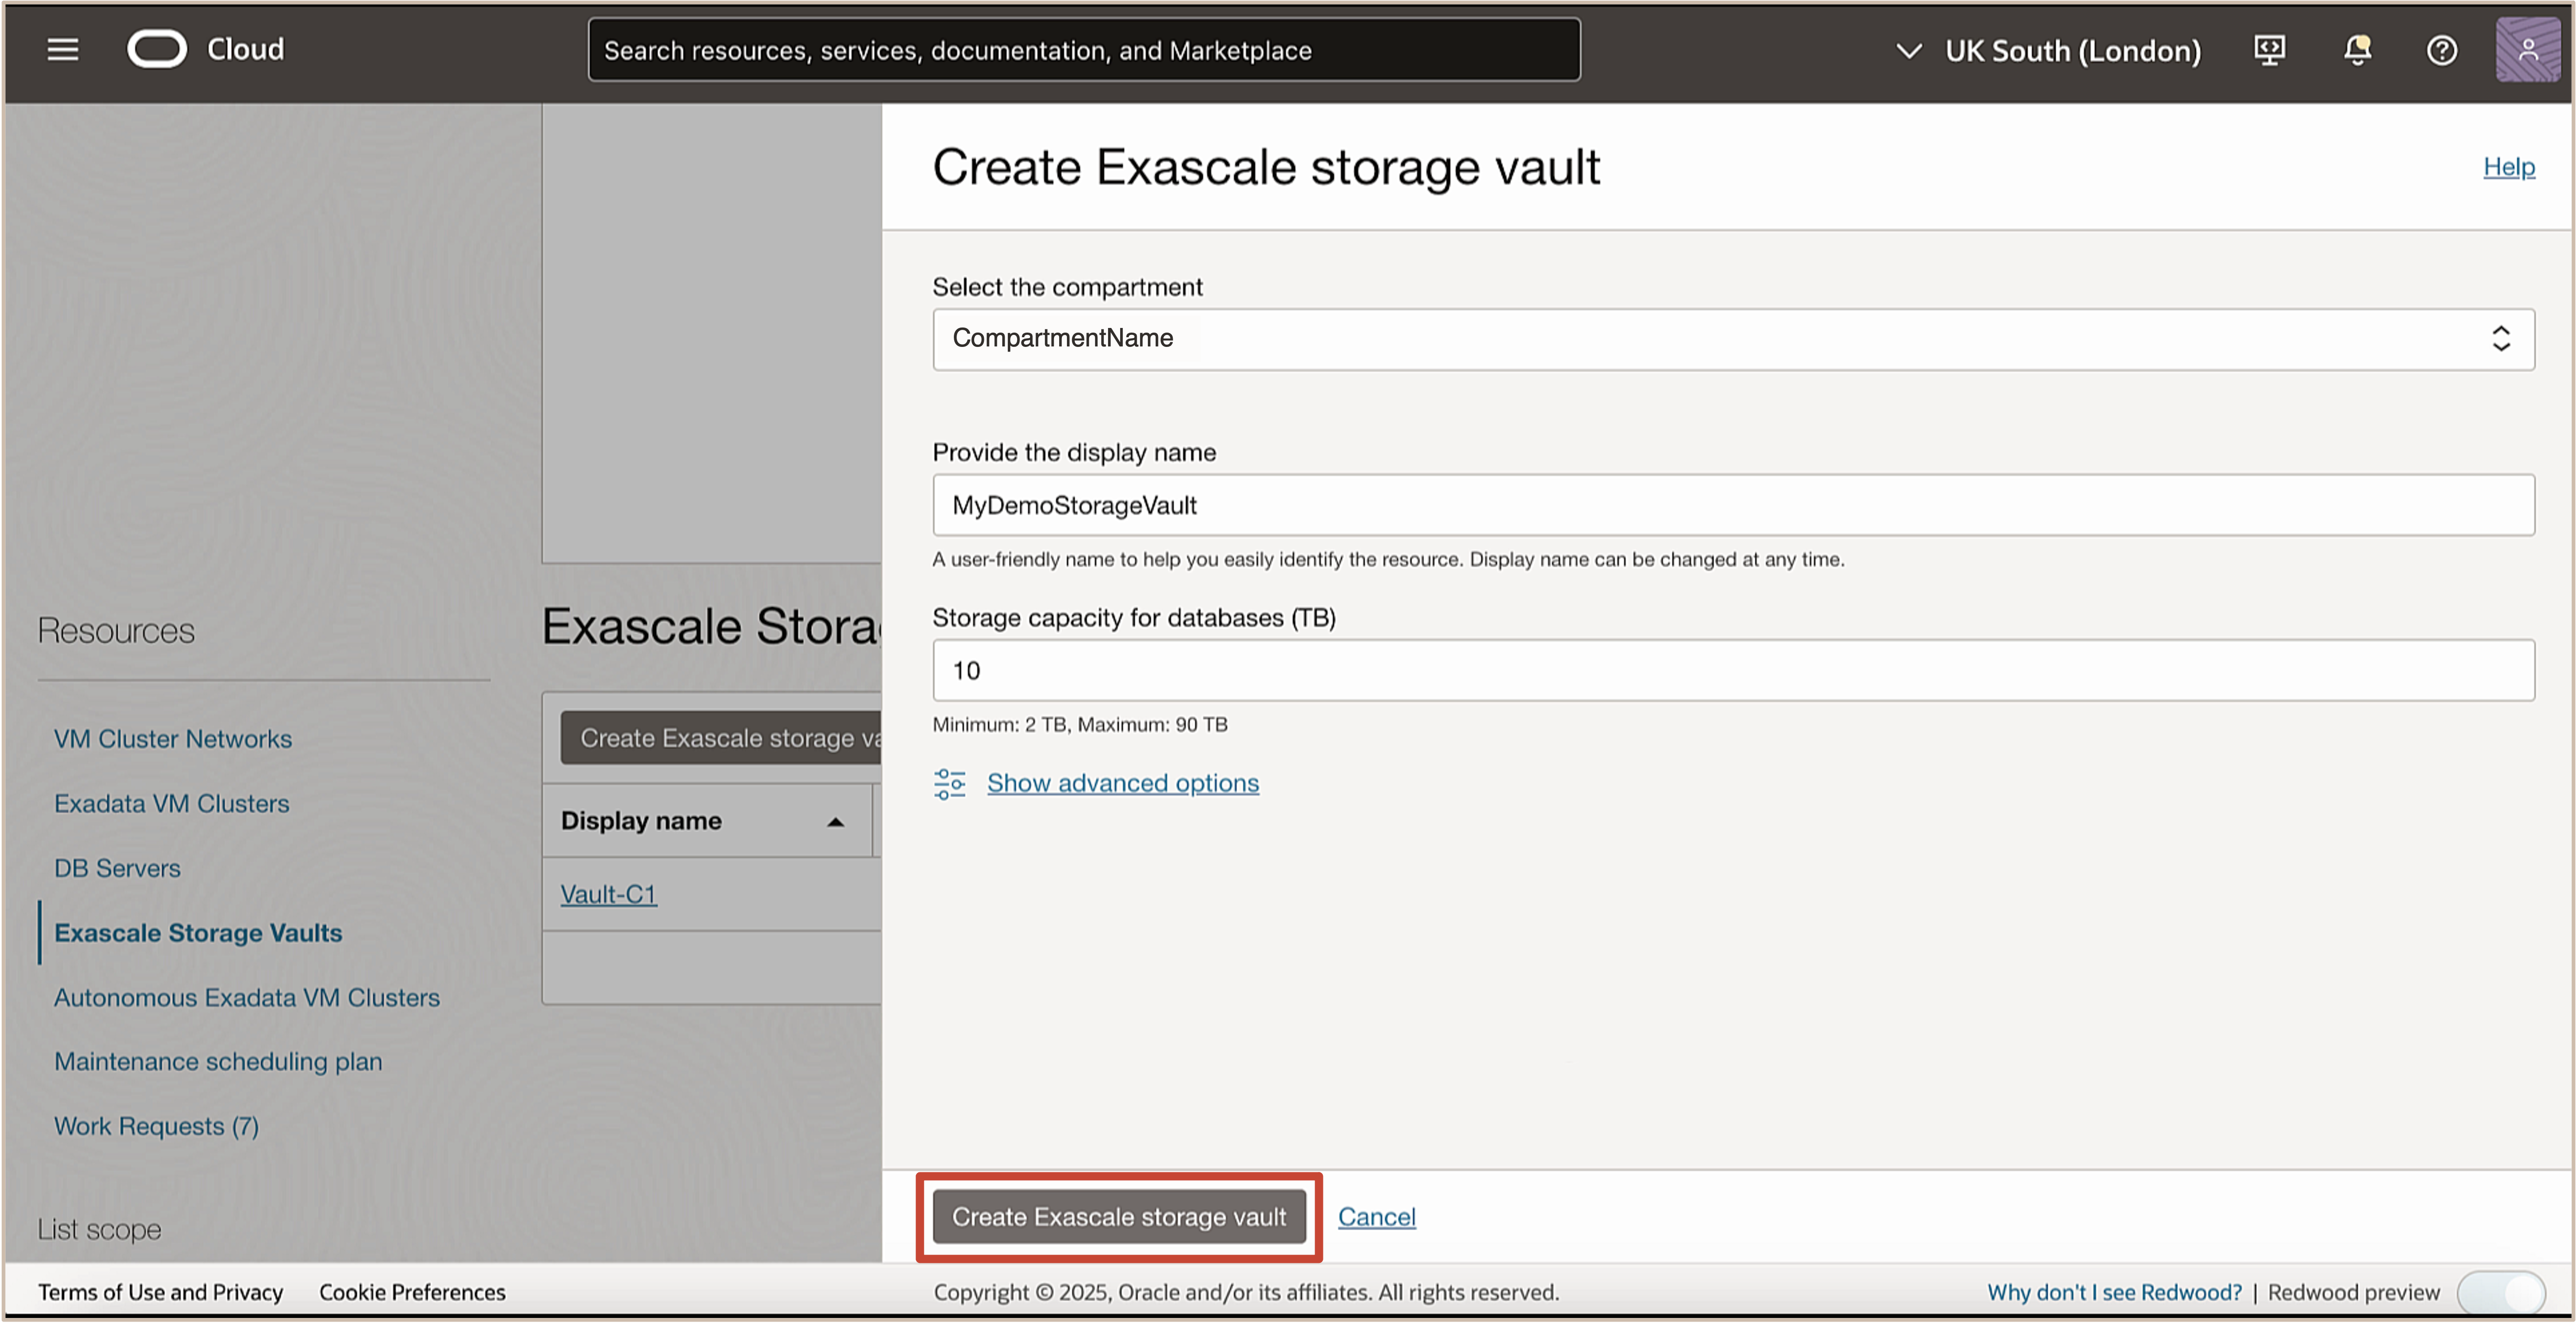This screenshot has height=1323, width=2576.
Task: Go to Exadata VM Clusters resource
Action: [171, 804]
